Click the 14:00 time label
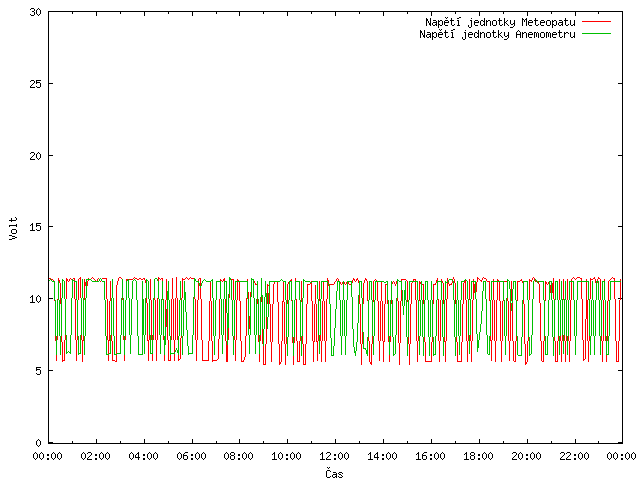The width and height of the screenshot is (640, 480). pos(383,456)
